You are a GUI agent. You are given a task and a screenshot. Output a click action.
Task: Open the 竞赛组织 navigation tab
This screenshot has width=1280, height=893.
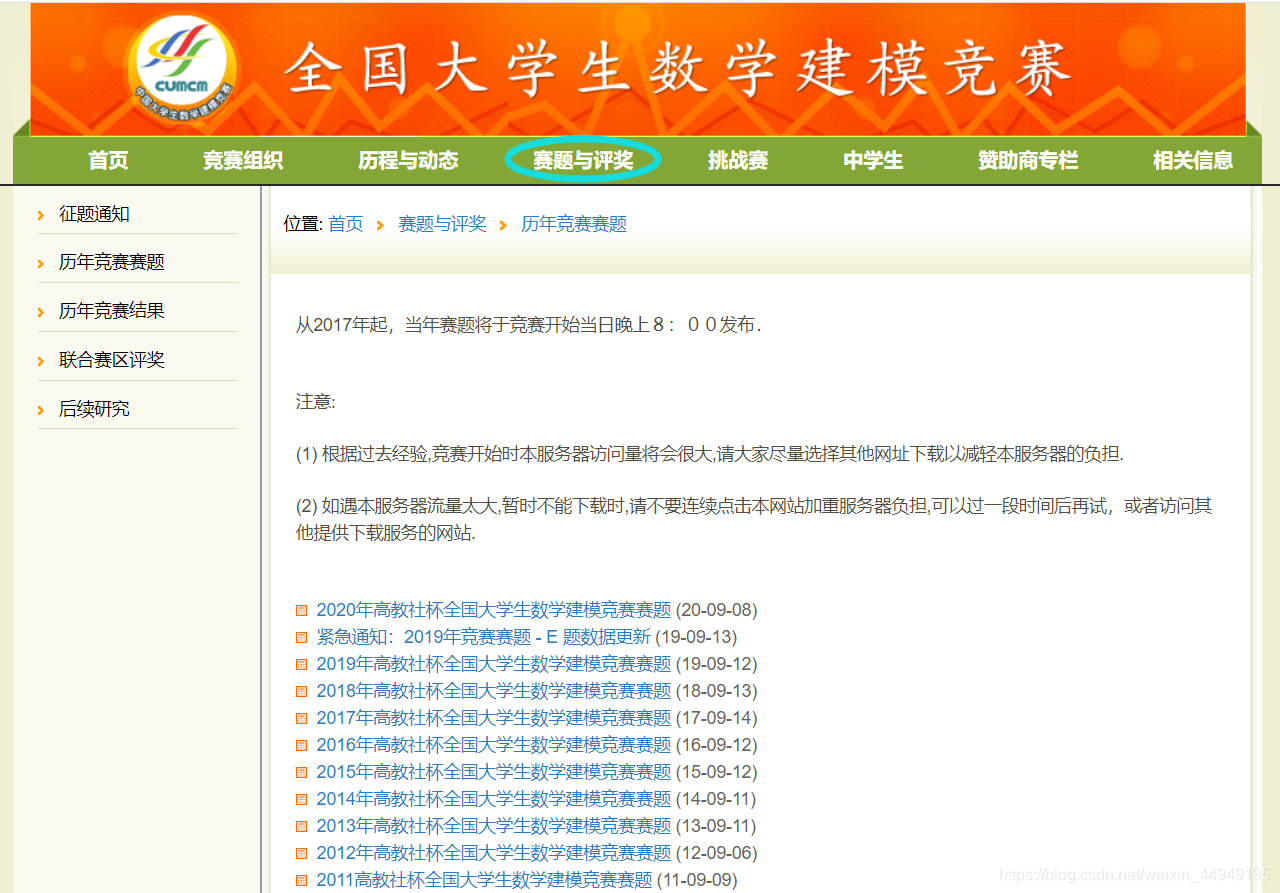click(243, 160)
